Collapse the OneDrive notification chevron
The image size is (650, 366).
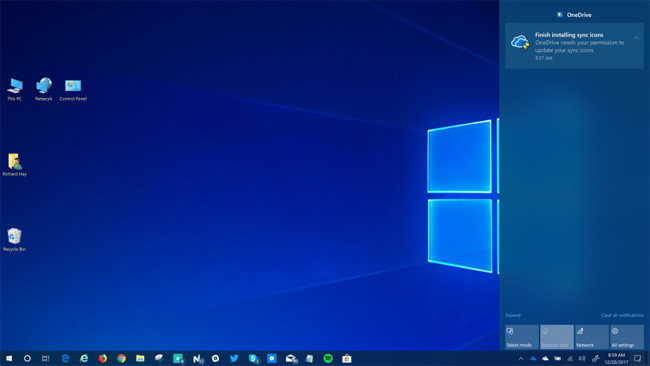636,38
